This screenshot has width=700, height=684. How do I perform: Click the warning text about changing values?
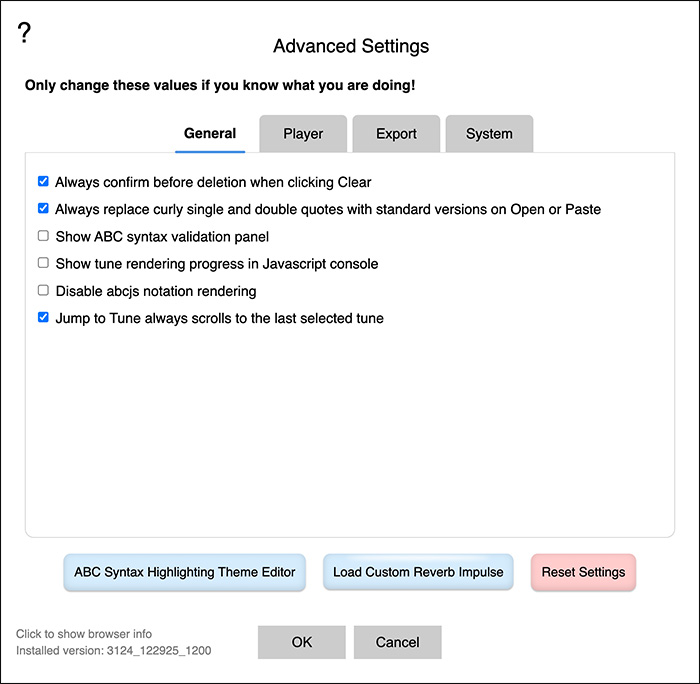click(x=220, y=85)
